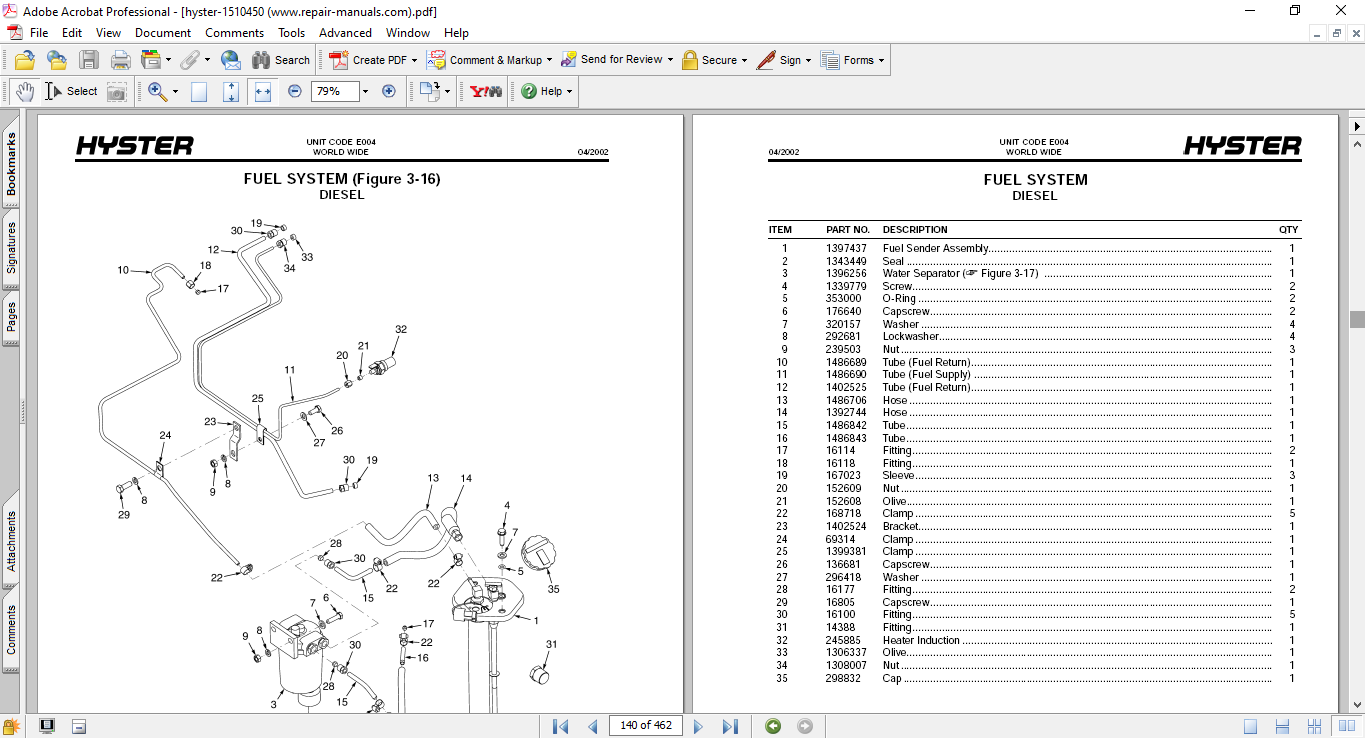Click the green Previous View arrow
This screenshot has width=1365, height=738.
click(x=773, y=726)
